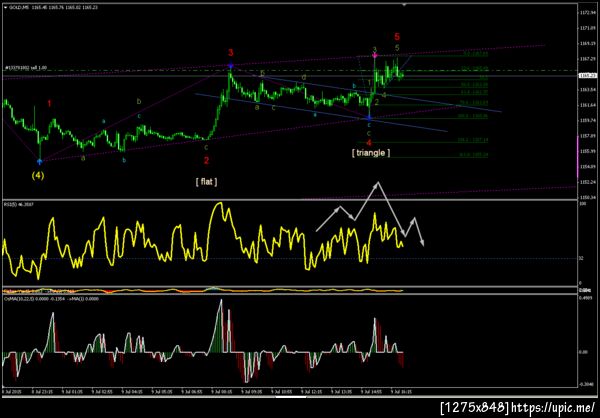Click the 1172.94 price scale value

[x=587, y=13]
